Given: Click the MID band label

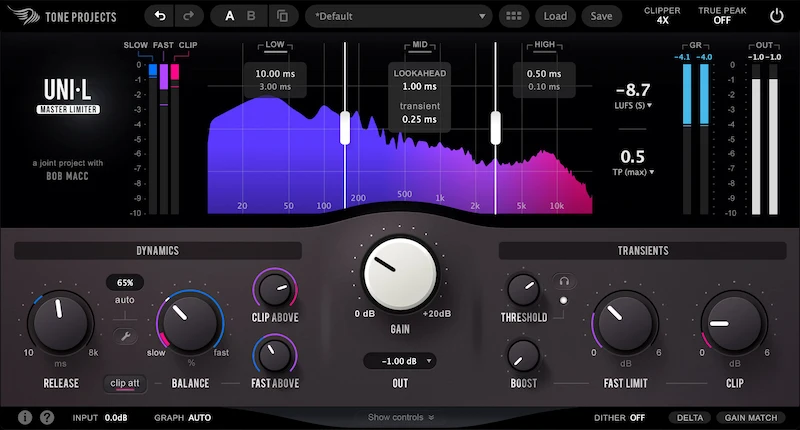Looking at the screenshot, I should tap(419, 44).
